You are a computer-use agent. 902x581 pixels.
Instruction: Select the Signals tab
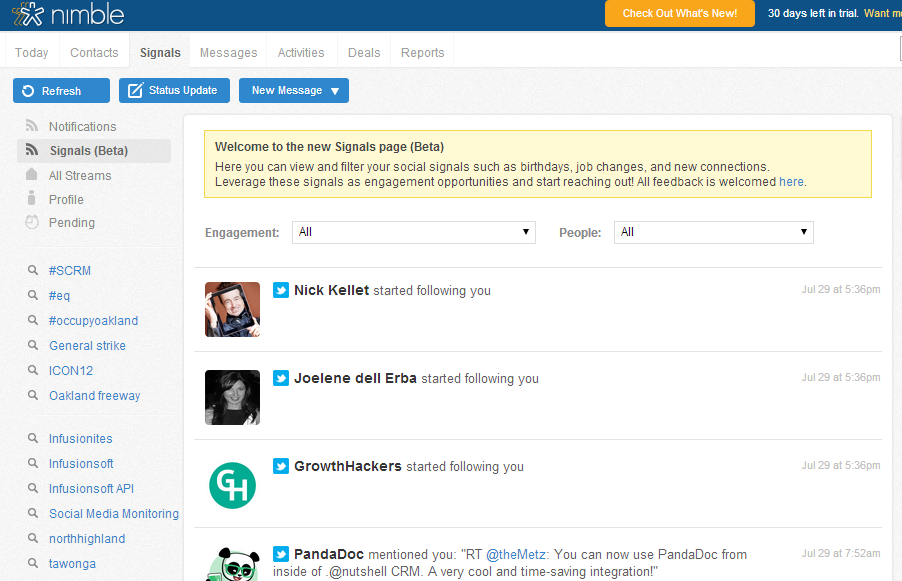pos(160,52)
